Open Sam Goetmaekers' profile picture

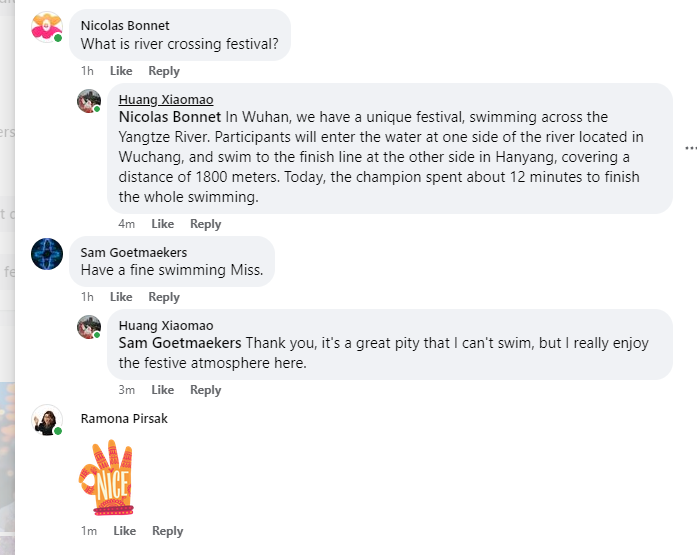click(x=47, y=254)
